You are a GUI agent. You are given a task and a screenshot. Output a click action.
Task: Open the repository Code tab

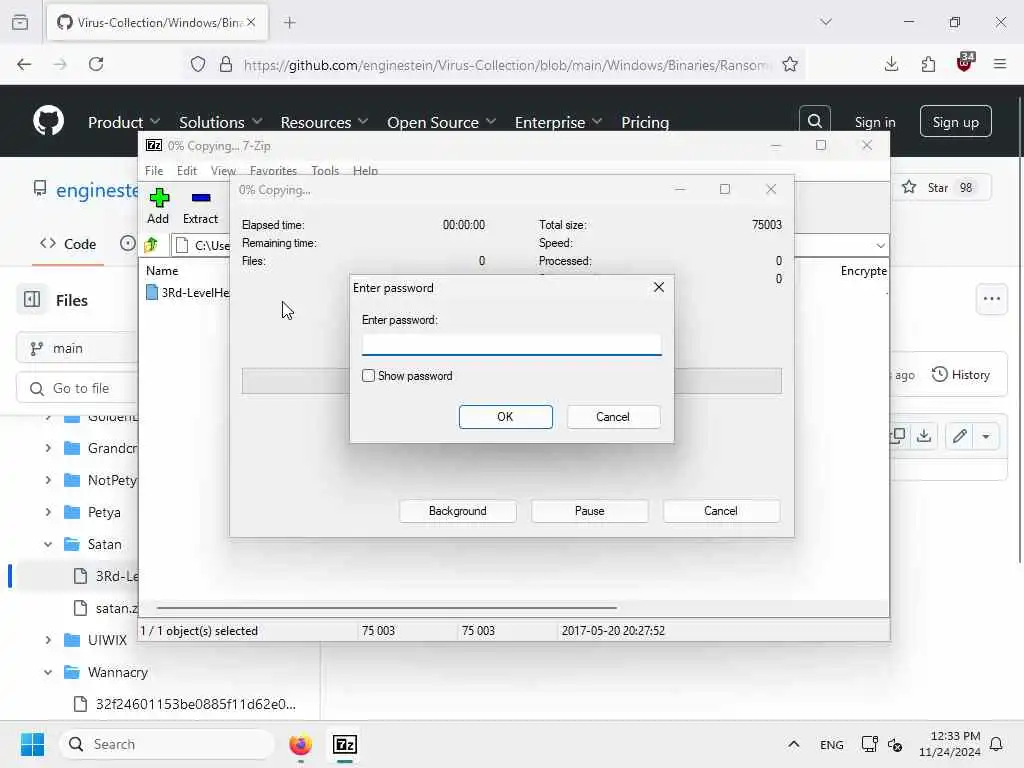coord(68,244)
